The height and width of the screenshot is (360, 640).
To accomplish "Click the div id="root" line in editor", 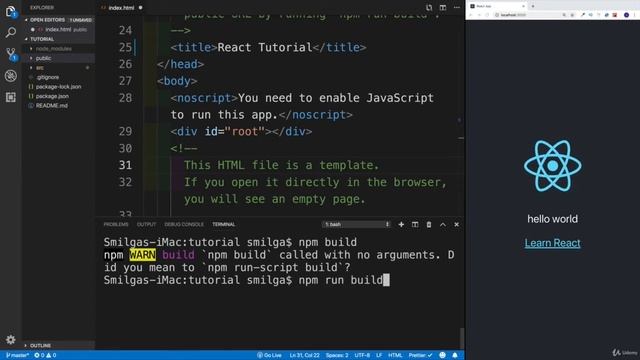I will (241, 131).
